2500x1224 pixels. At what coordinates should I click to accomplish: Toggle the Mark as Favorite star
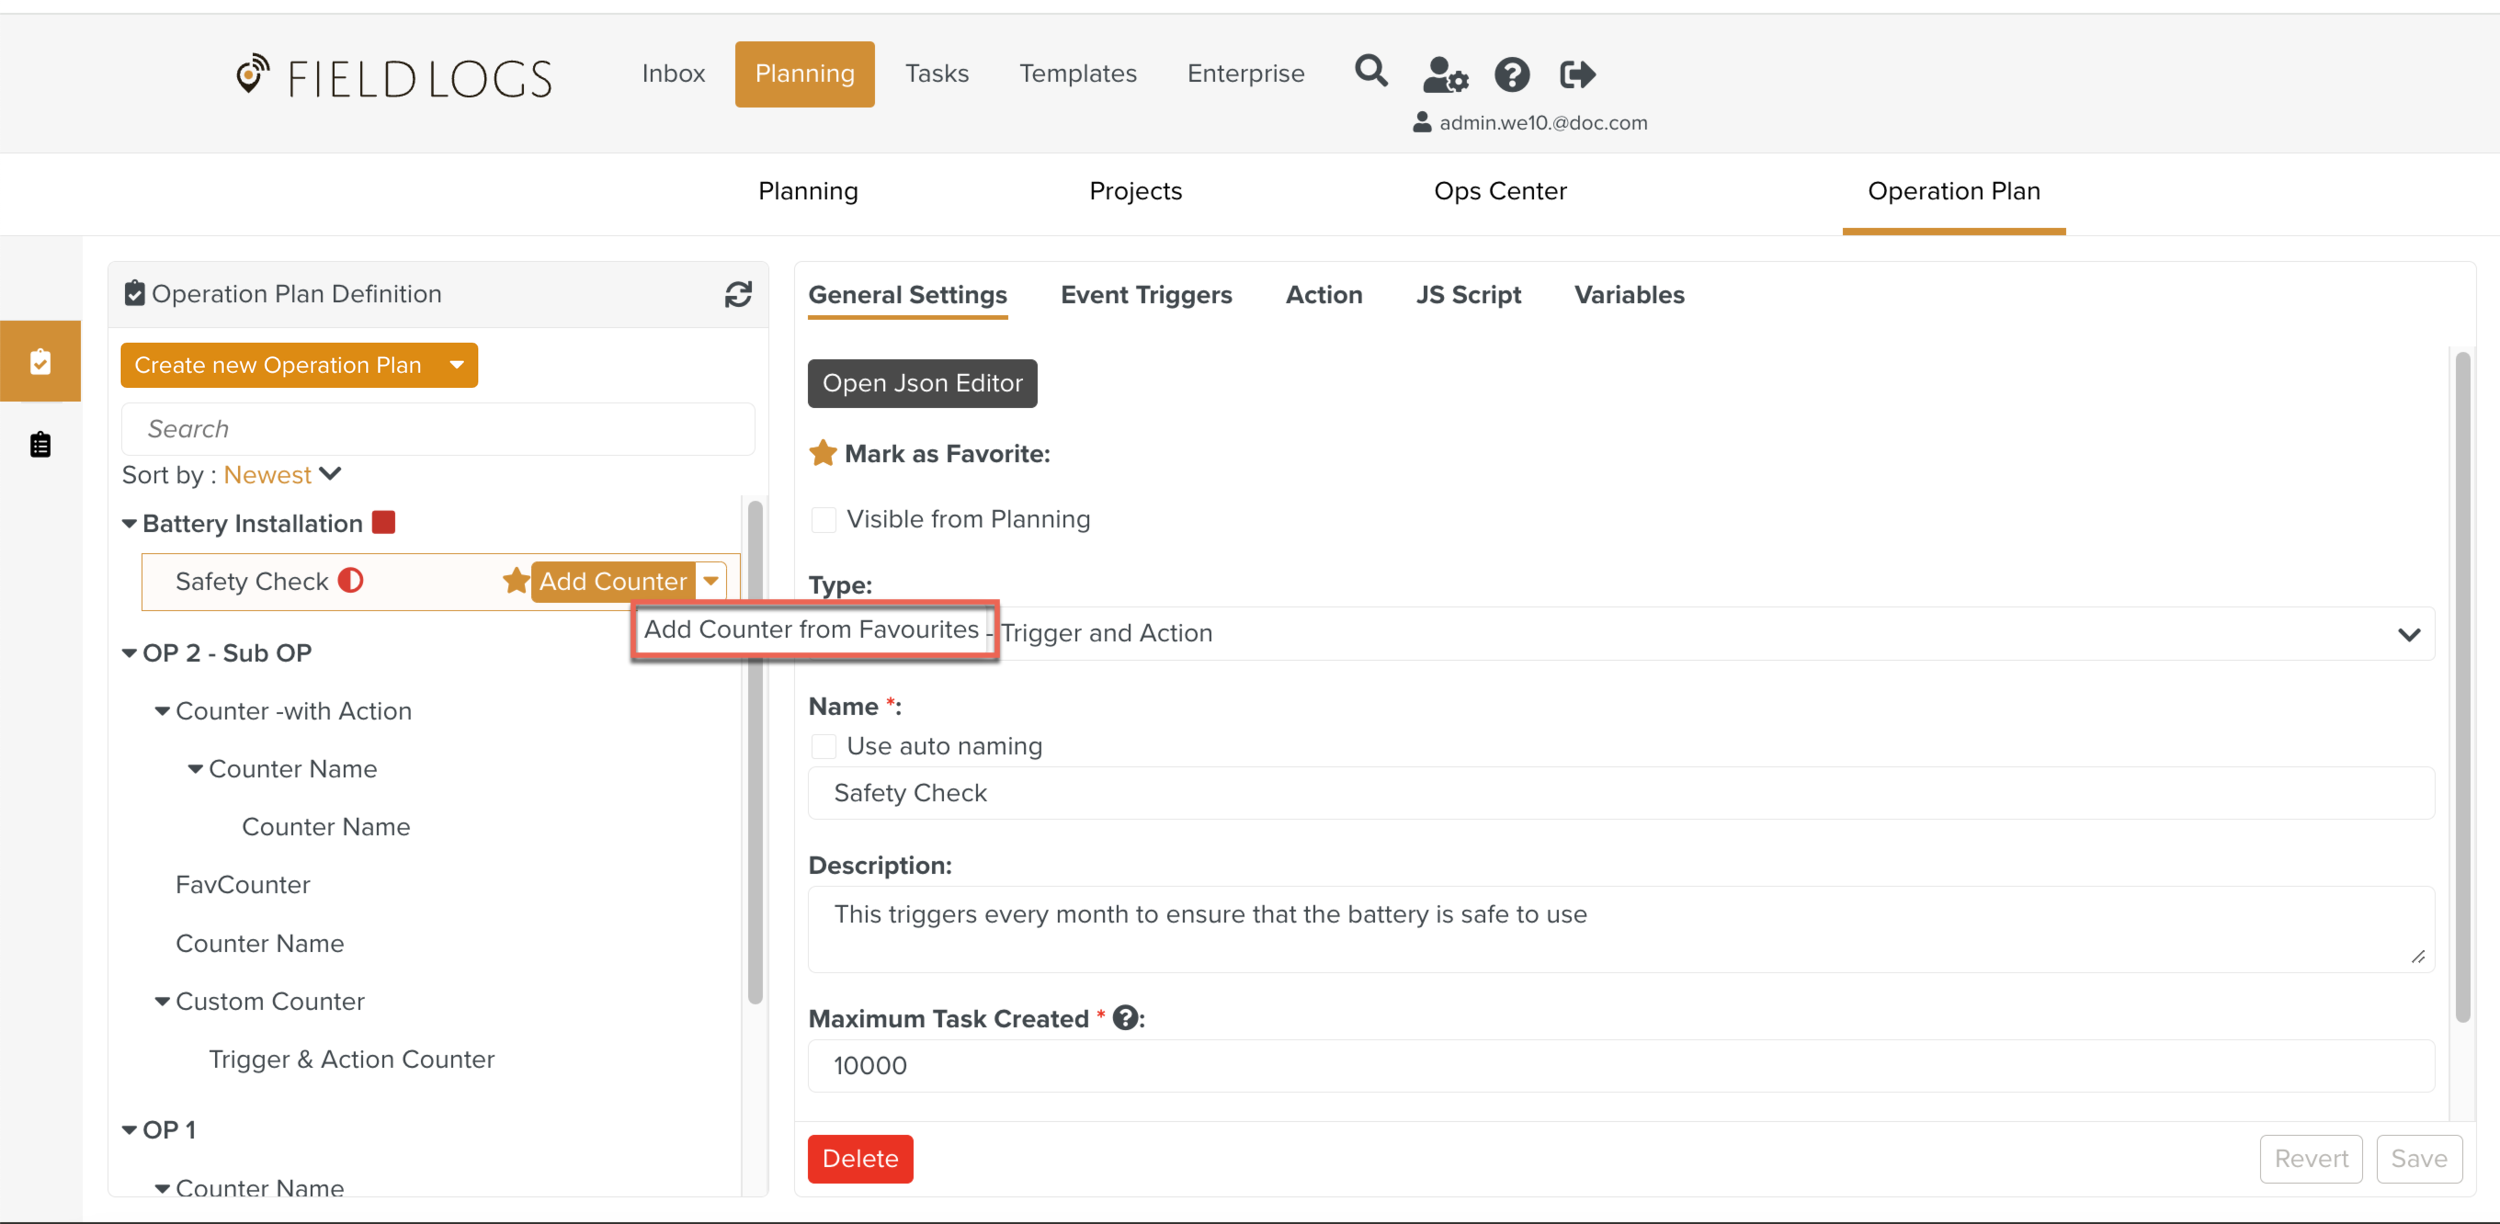(x=822, y=454)
